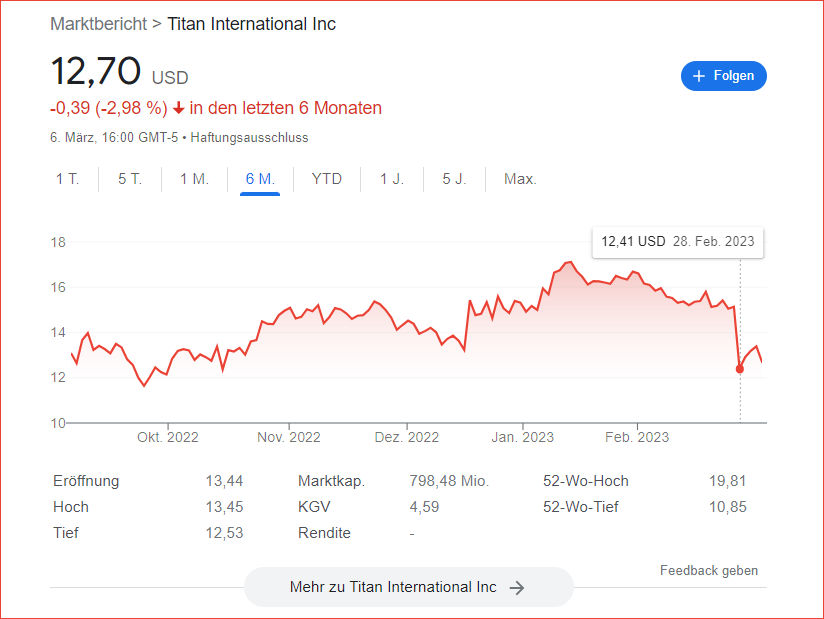Click the KGV label
The height and width of the screenshot is (619, 824).
[x=314, y=507]
